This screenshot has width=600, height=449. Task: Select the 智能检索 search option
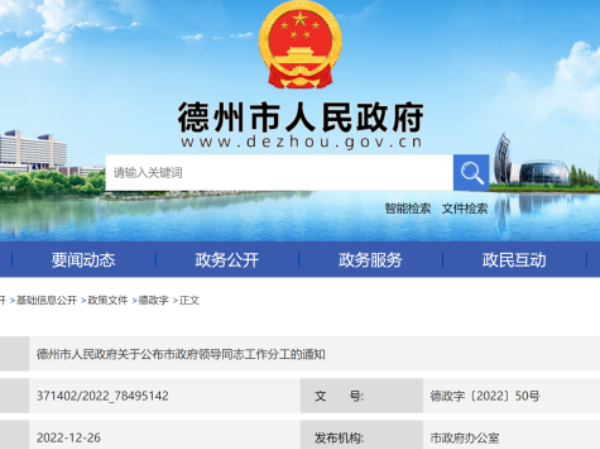(x=408, y=209)
